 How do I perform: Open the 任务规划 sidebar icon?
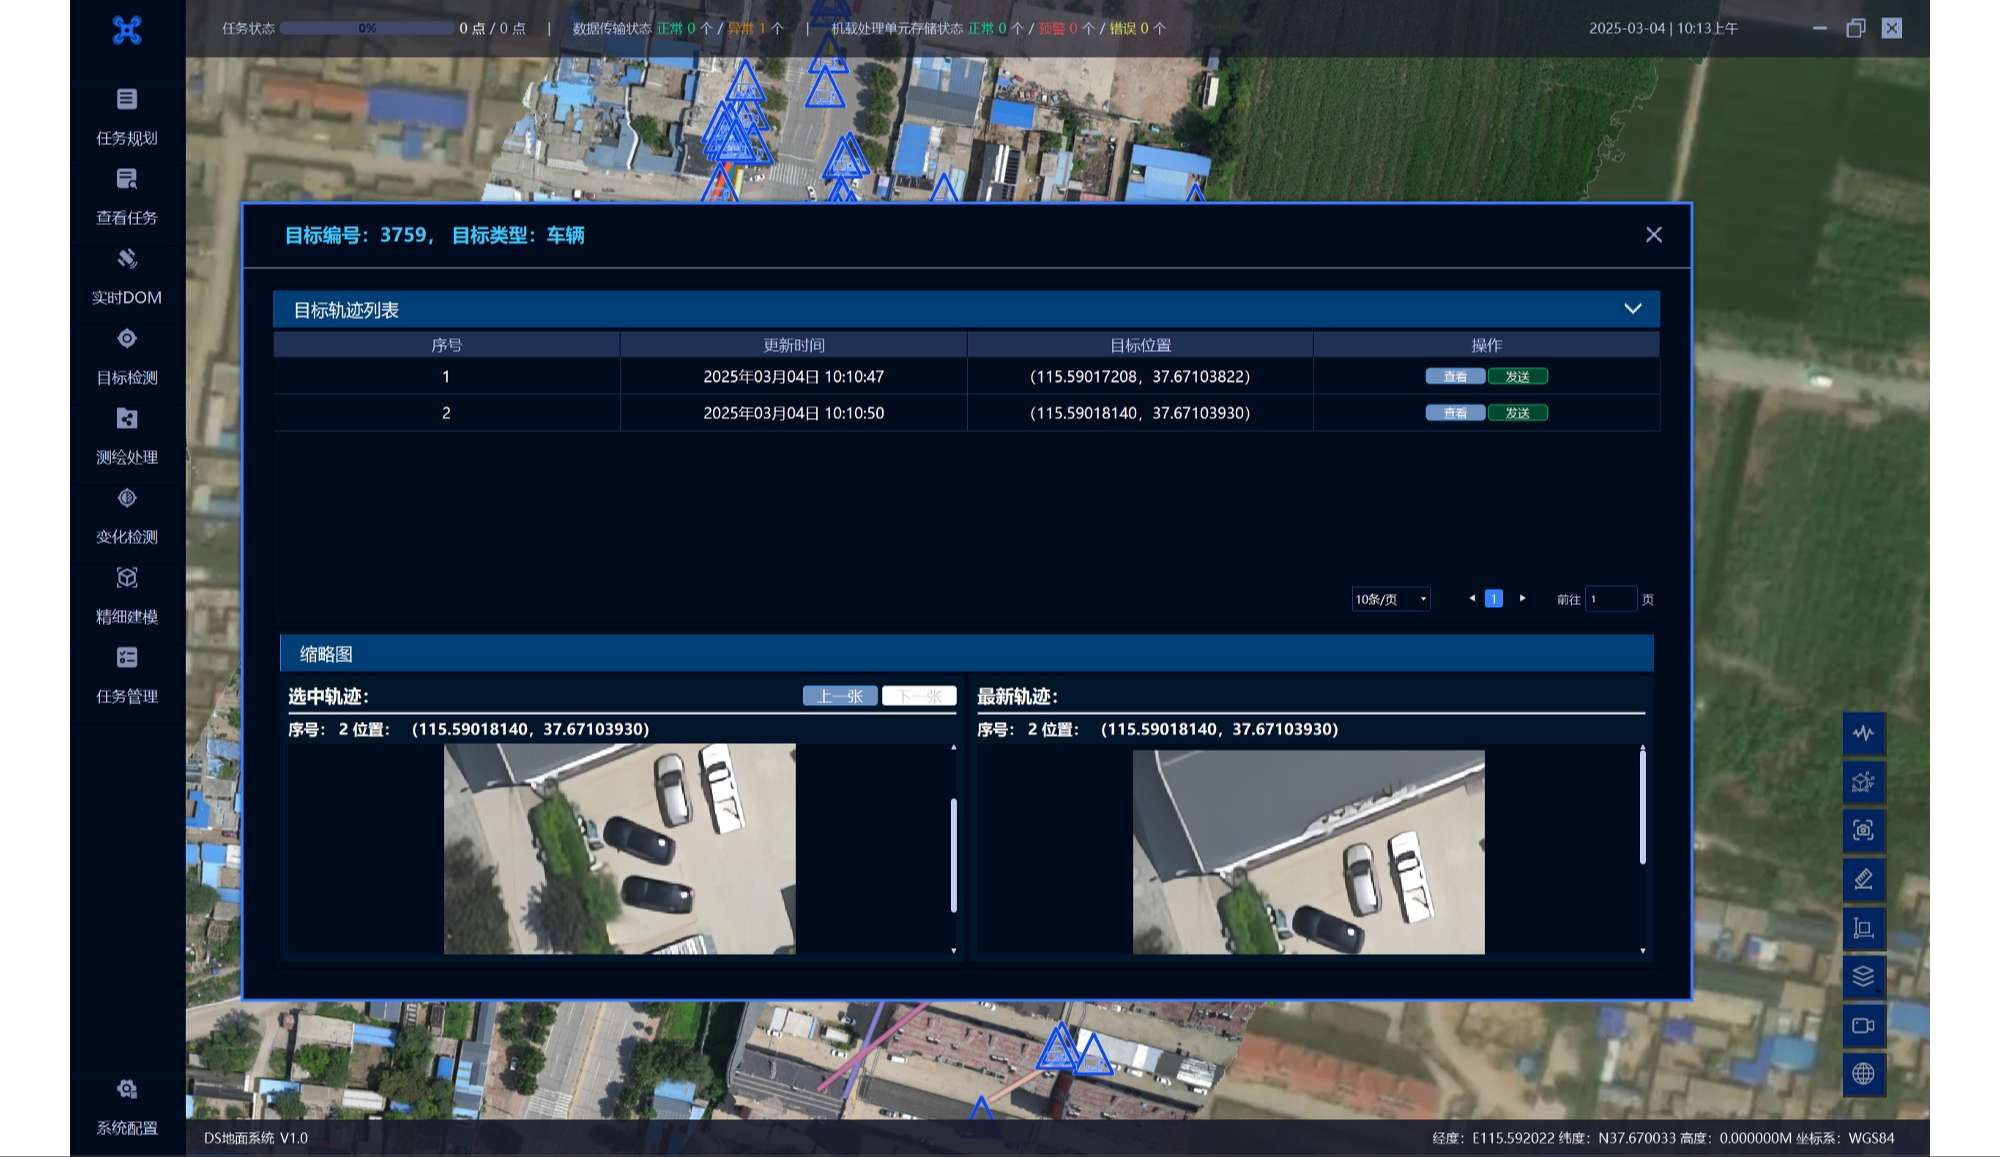[126, 99]
